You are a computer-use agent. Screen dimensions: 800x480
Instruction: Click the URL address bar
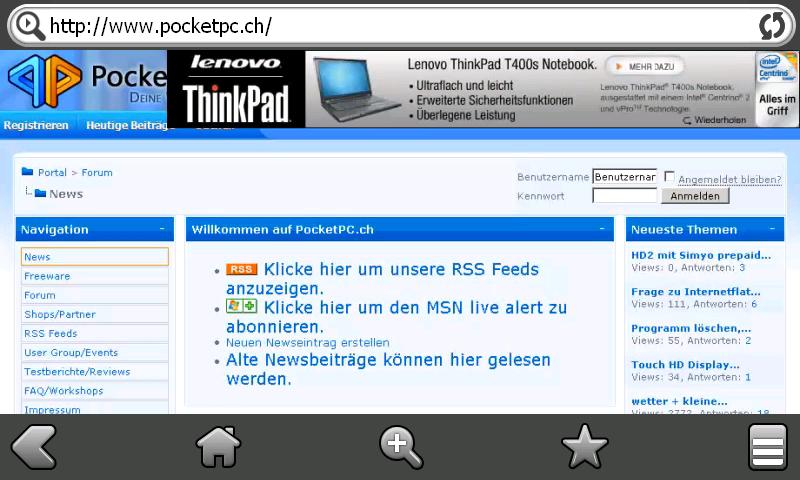tap(401, 26)
